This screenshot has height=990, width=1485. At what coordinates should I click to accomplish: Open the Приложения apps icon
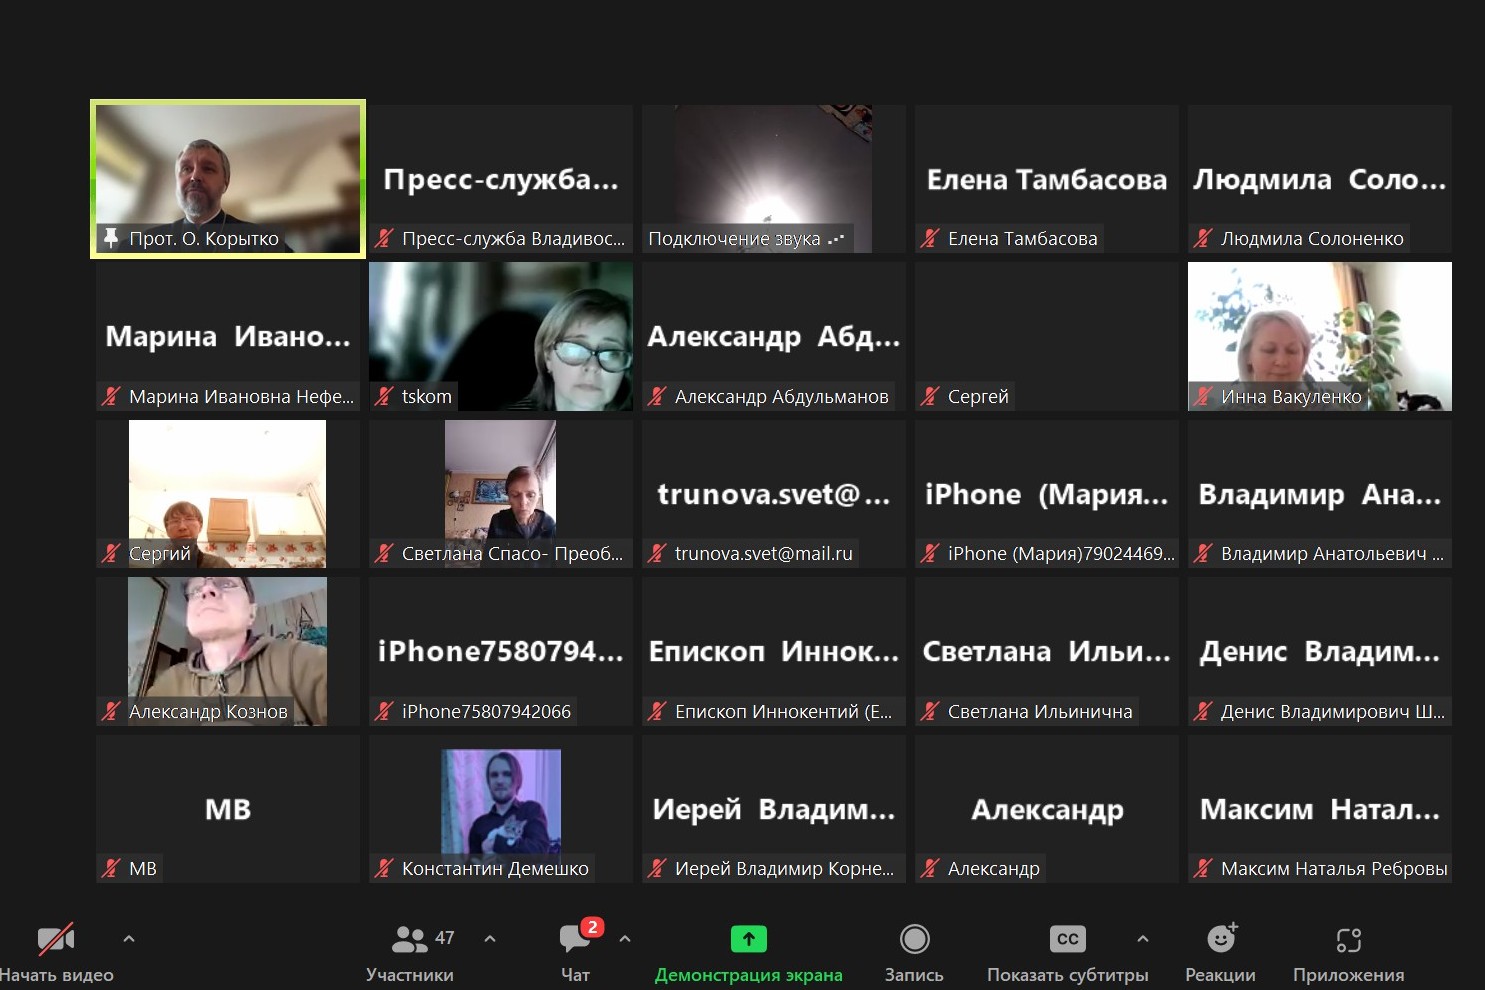coord(1348,939)
